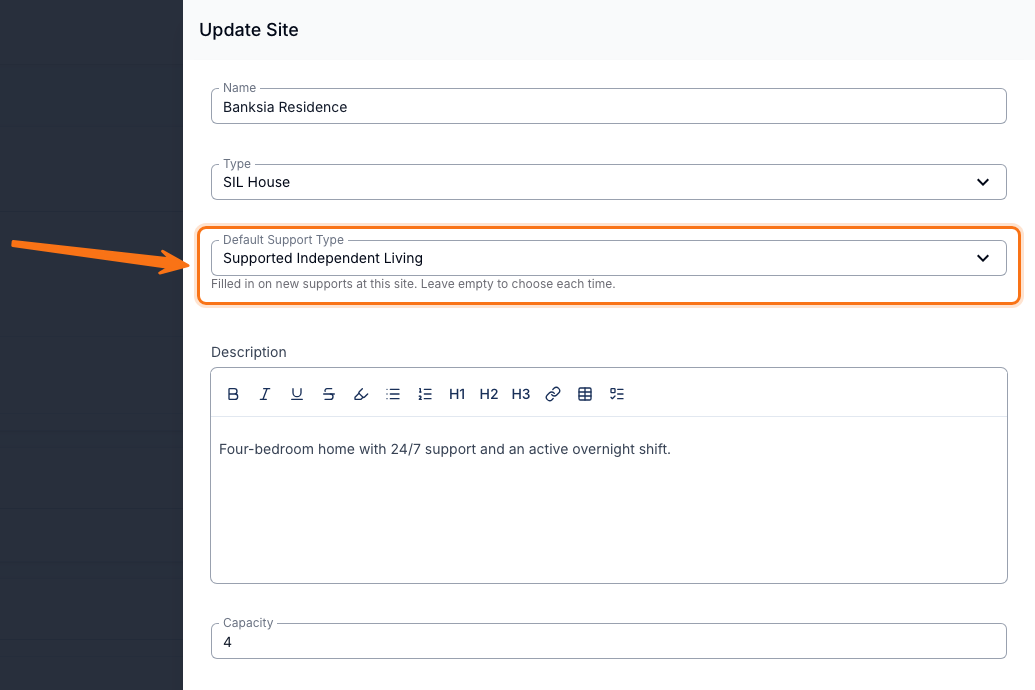This screenshot has width=1035, height=690.
Task: Apply H2 heading style
Action: [488, 394]
